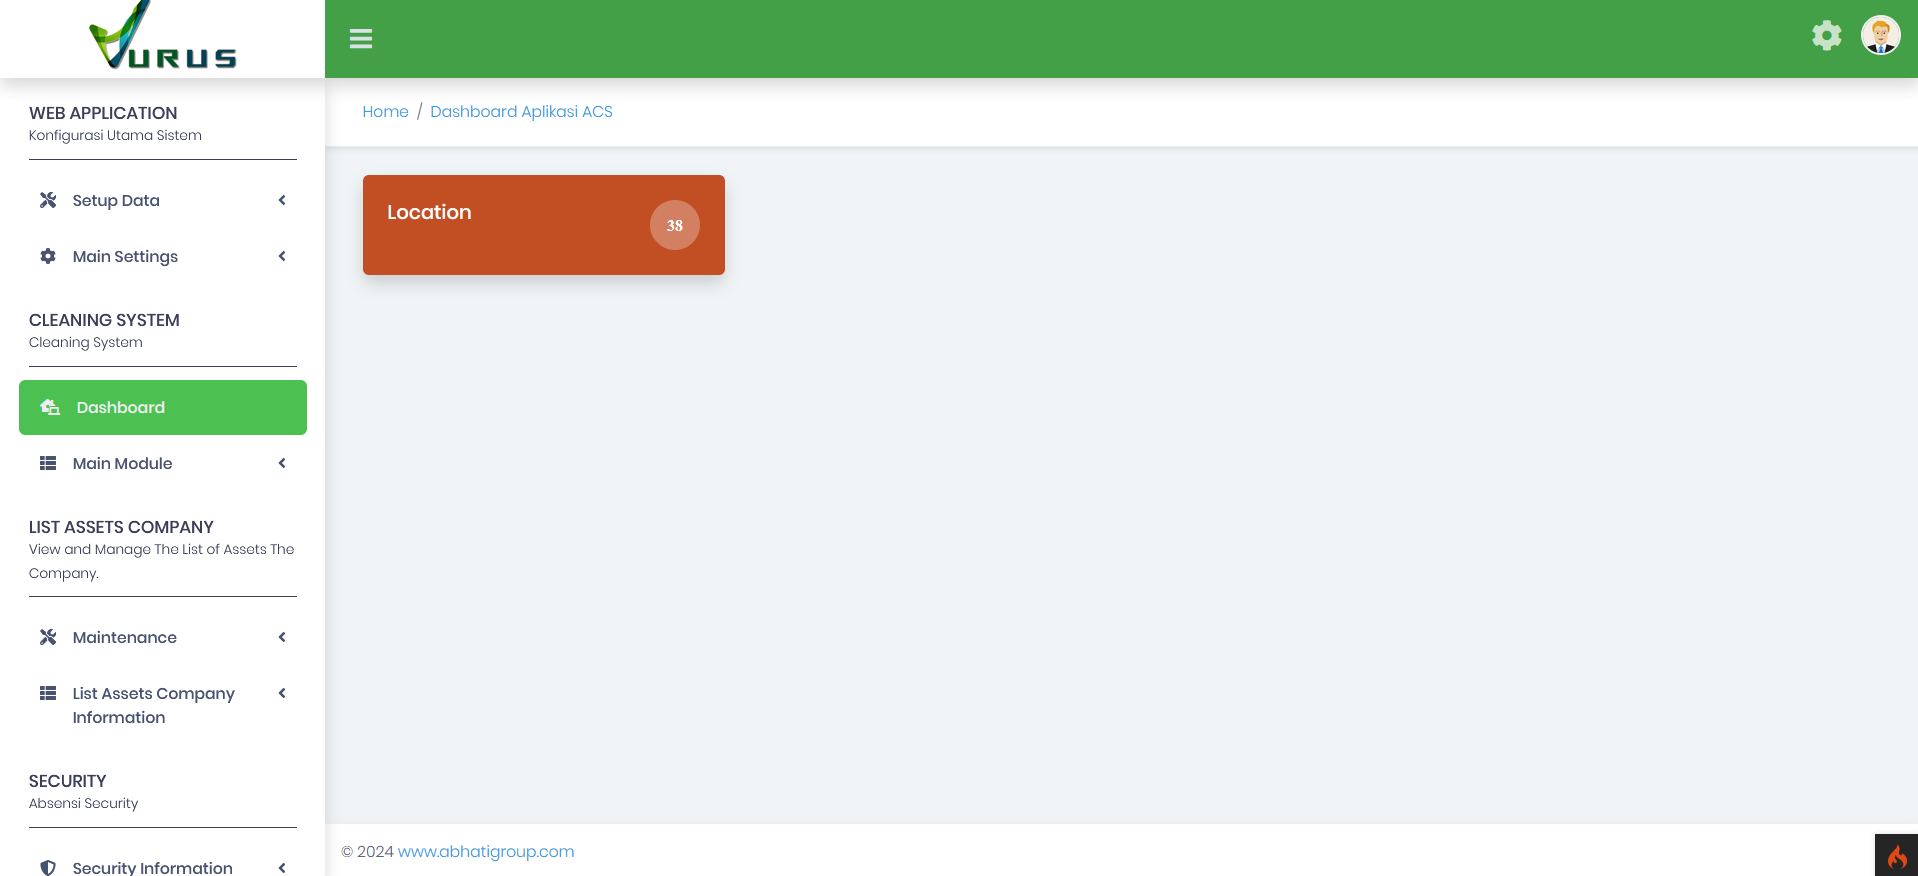Viewport: 1918px width, 876px height.
Task: Click the Vurus logo
Action: click(163, 36)
